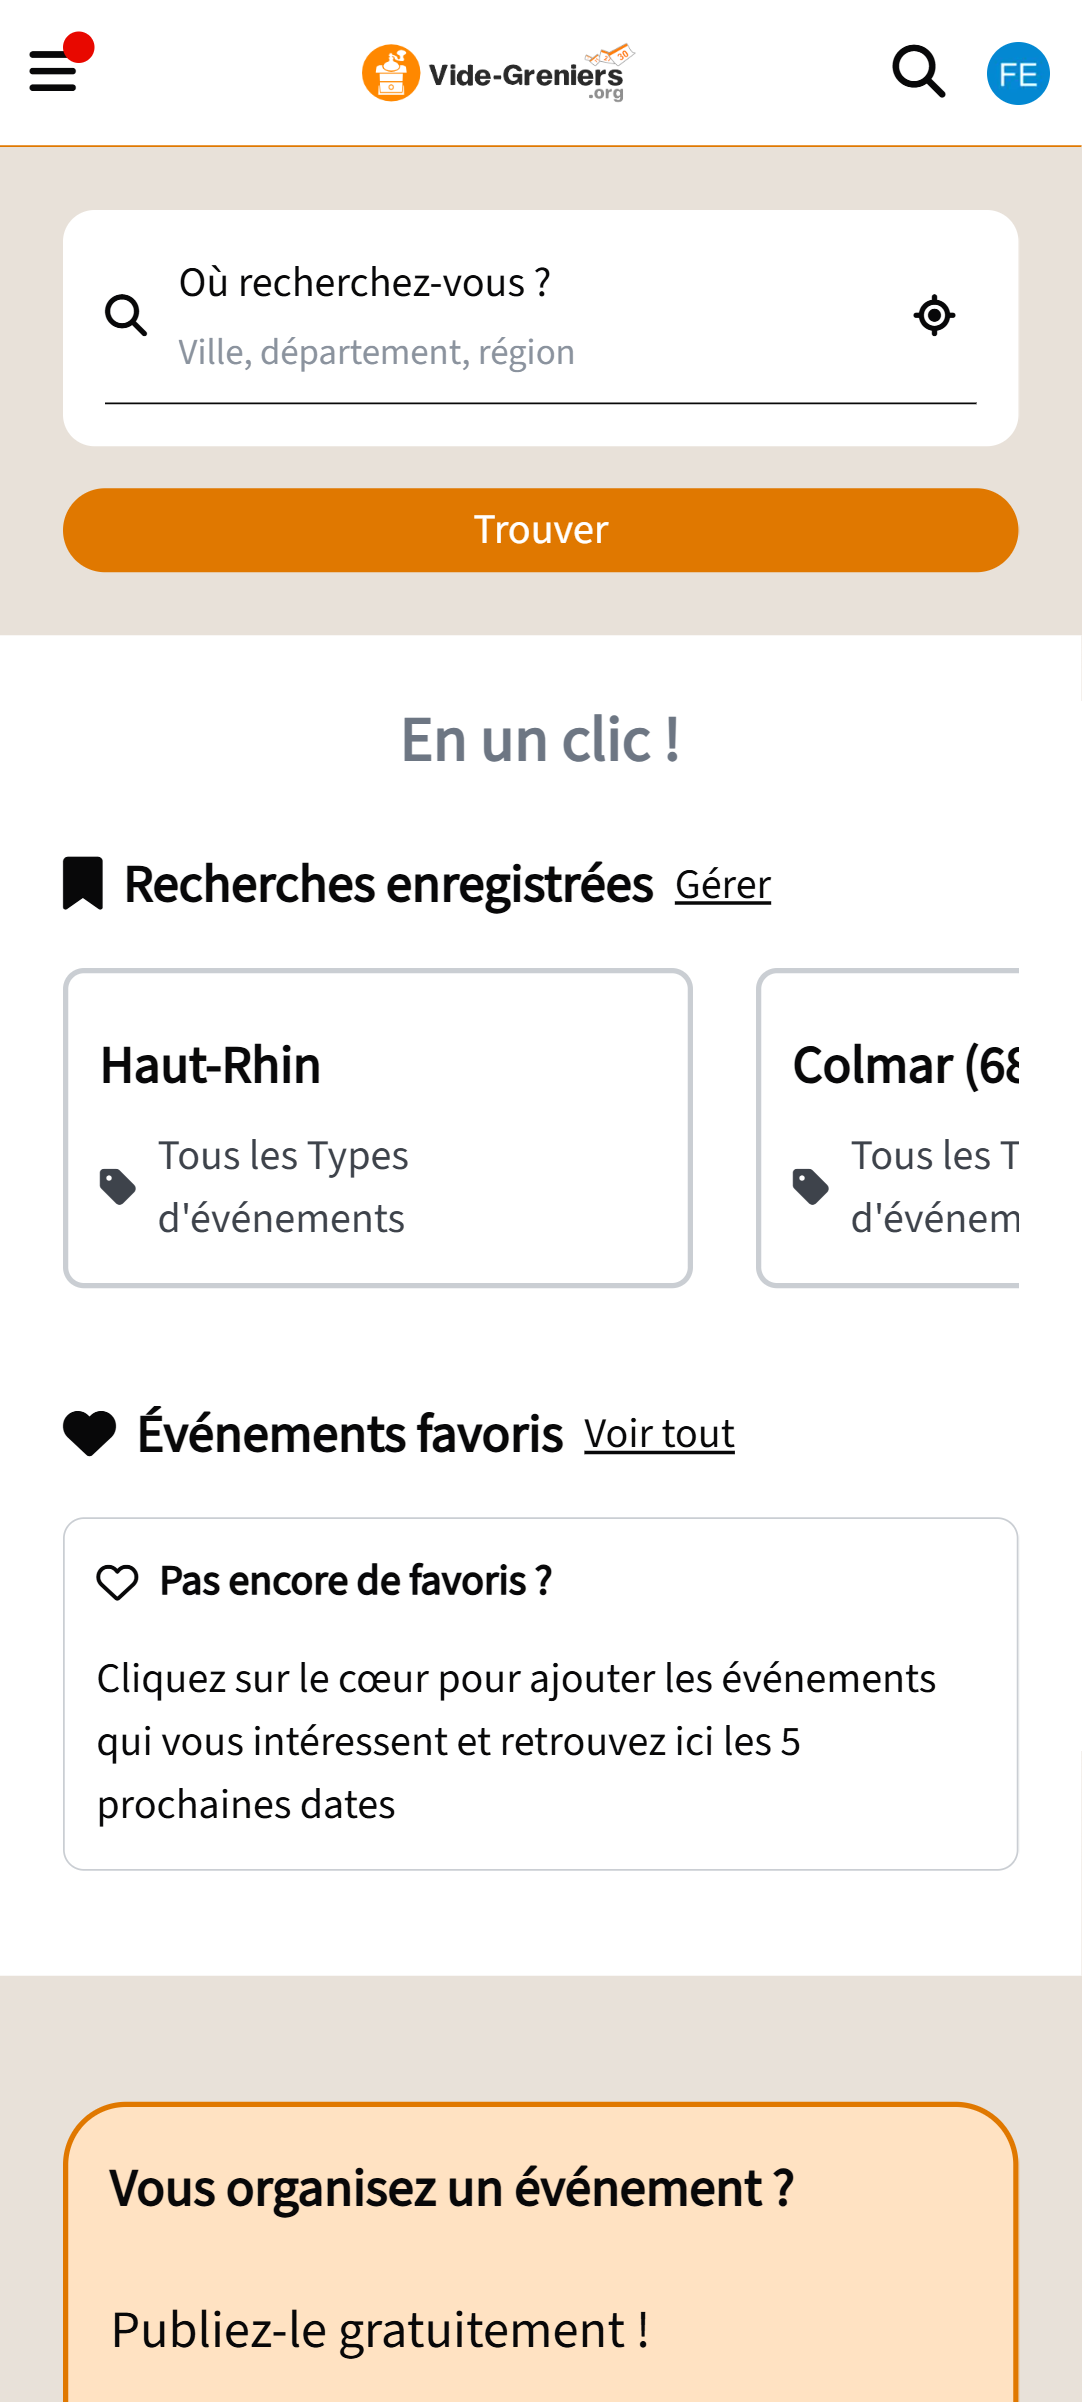1082x2402 pixels.
Task: Click the tag icon in Haut-Rhin card
Action: click(118, 1187)
